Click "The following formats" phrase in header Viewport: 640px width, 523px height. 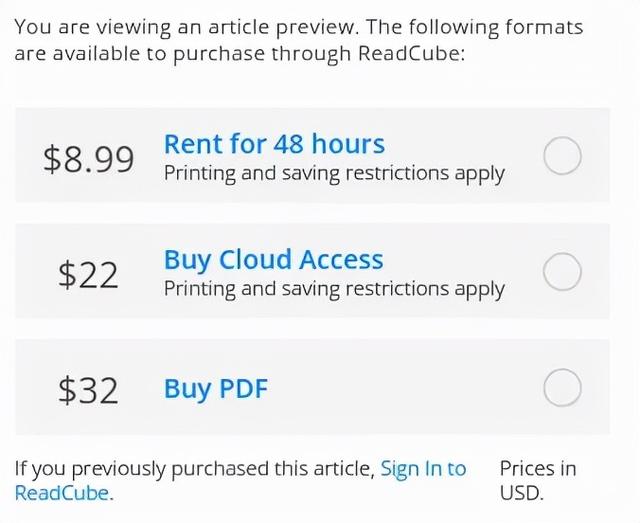(x=478, y=28)
